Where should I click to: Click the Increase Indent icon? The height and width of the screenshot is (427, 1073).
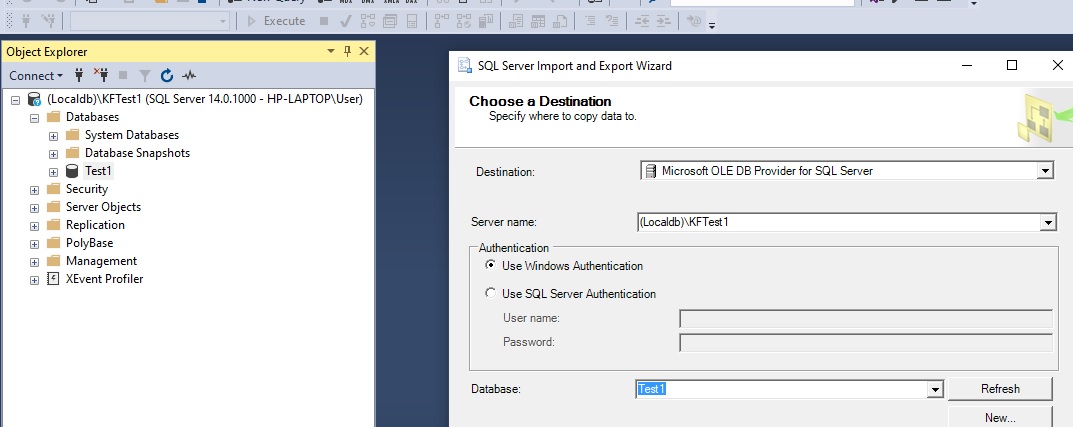pos(663,21)
